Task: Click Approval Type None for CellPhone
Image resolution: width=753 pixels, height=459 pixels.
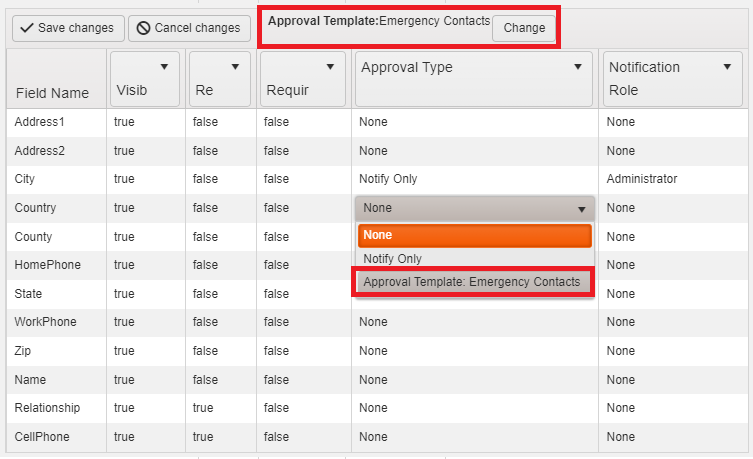Action: tap(373, 437)
